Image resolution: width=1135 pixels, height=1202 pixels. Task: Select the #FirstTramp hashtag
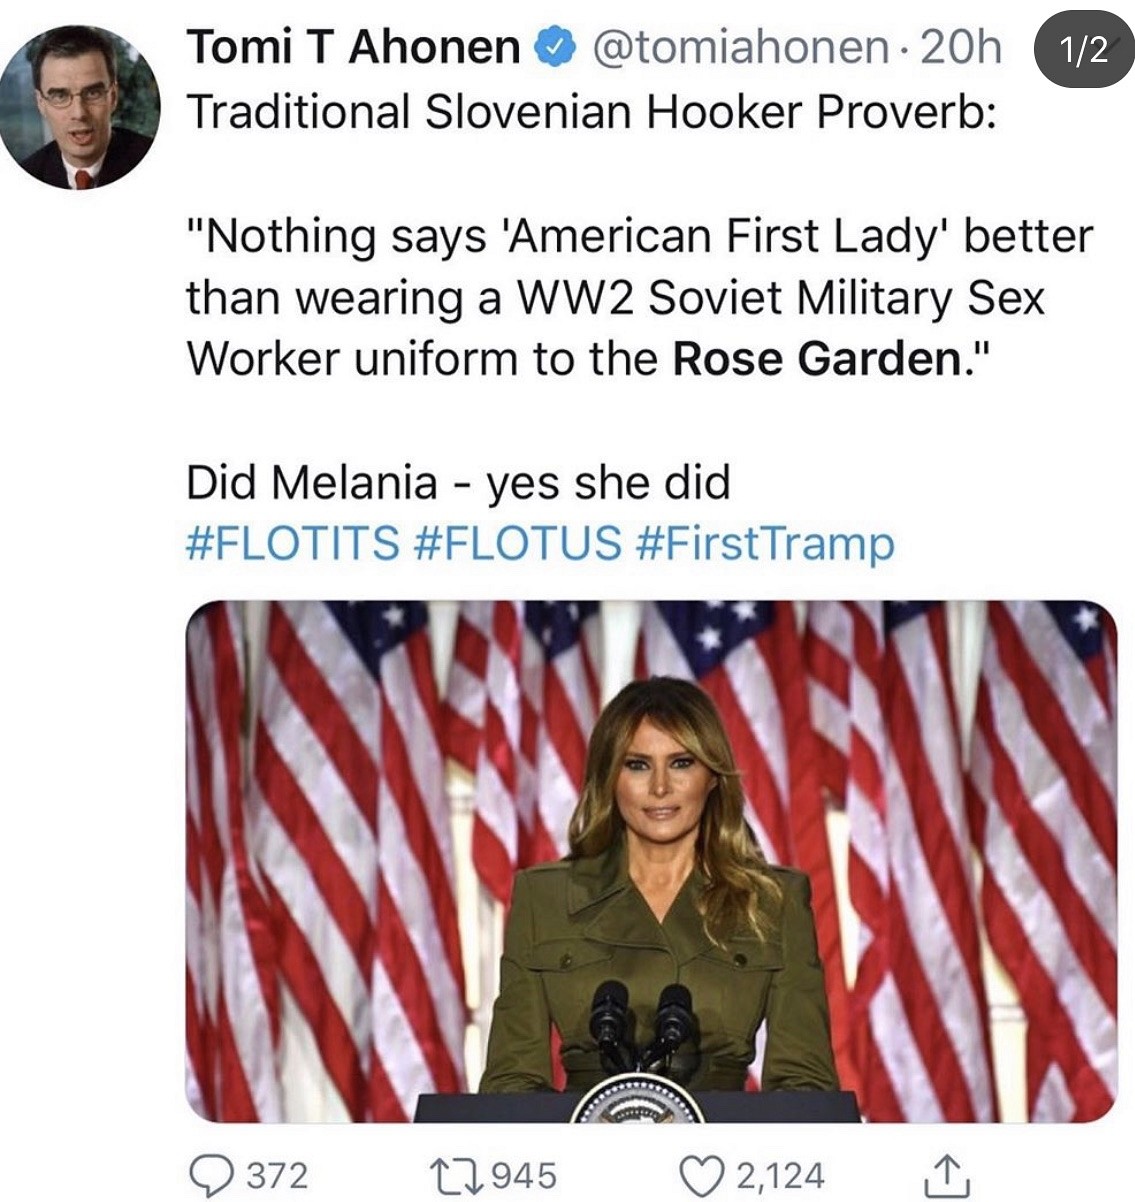coord(764,544)
